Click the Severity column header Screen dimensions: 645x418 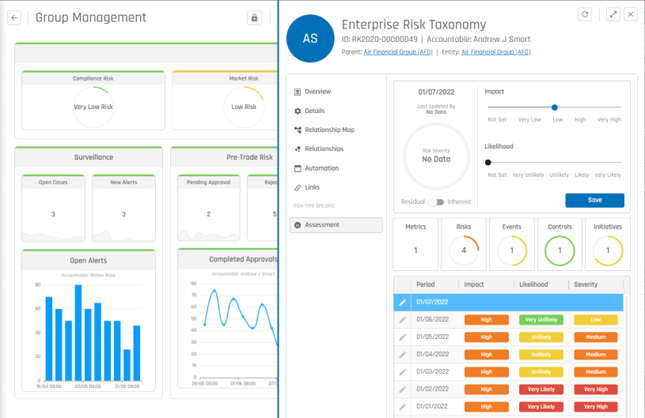point(586,285)
